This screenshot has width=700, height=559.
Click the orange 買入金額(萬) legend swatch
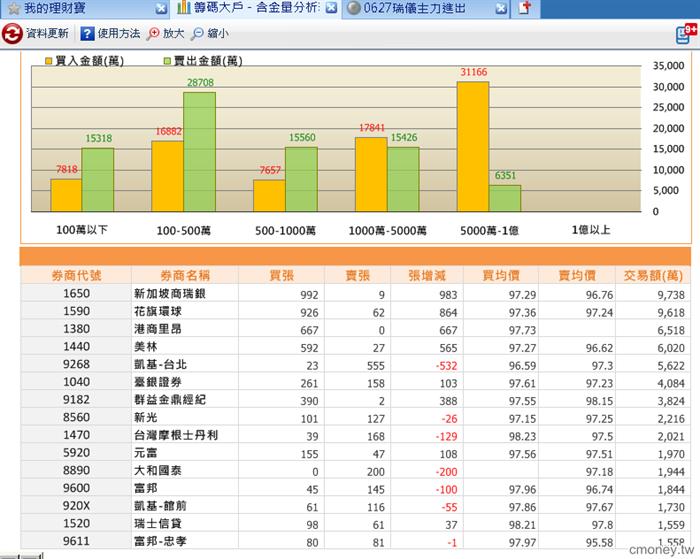click(49, 61)
